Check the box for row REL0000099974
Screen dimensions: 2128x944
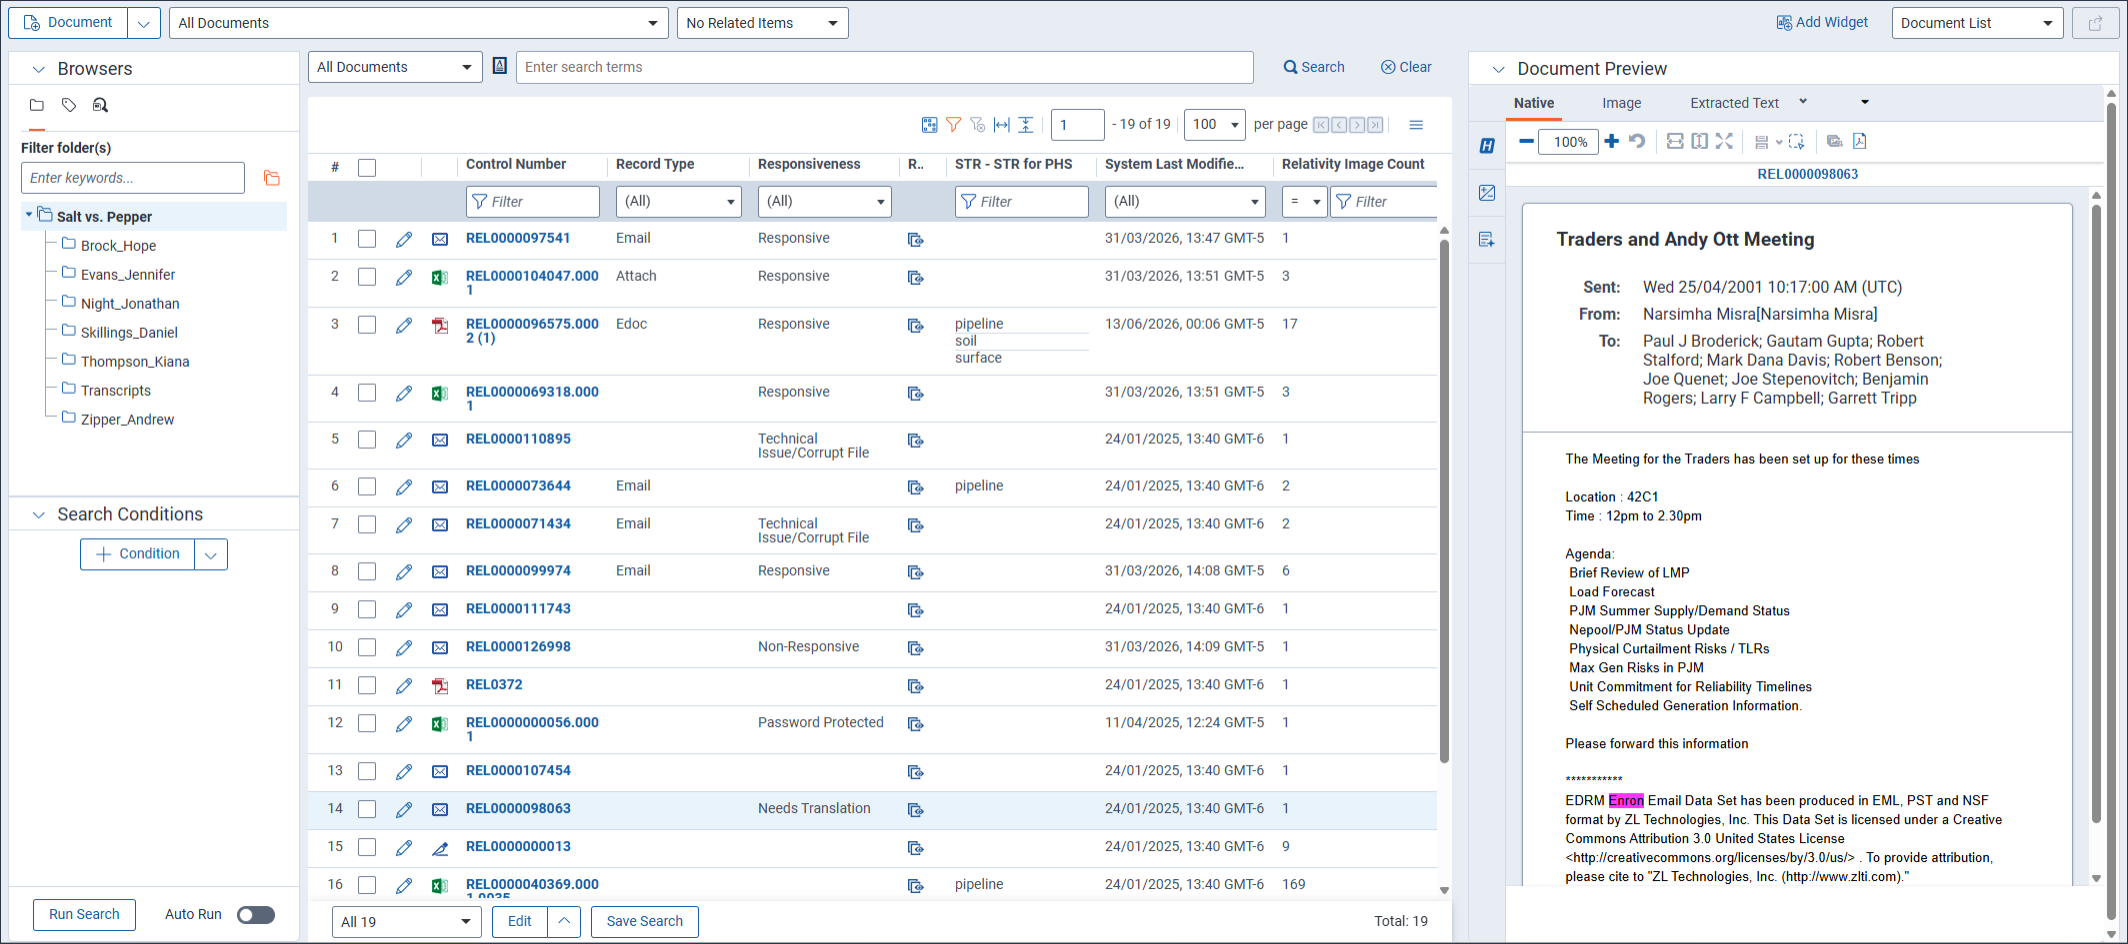click(x=367, y=572)
